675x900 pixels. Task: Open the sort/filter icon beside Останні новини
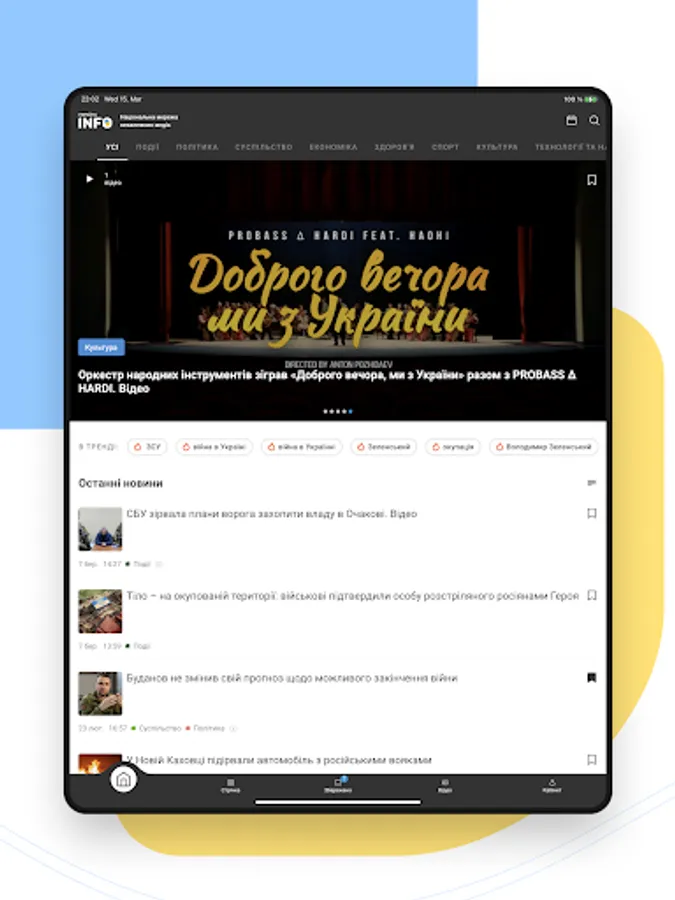point(592,483)
